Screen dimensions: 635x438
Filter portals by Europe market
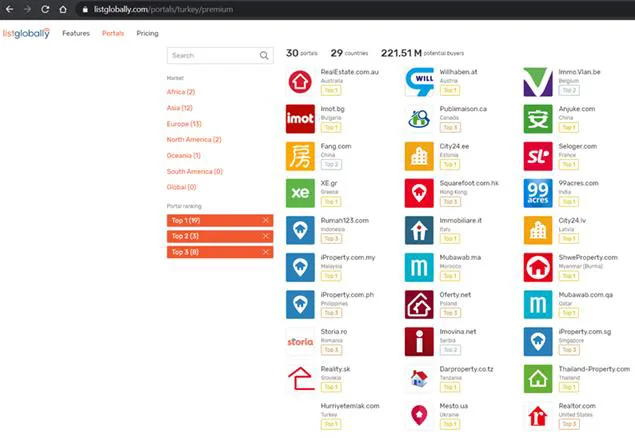coord(184,124)
